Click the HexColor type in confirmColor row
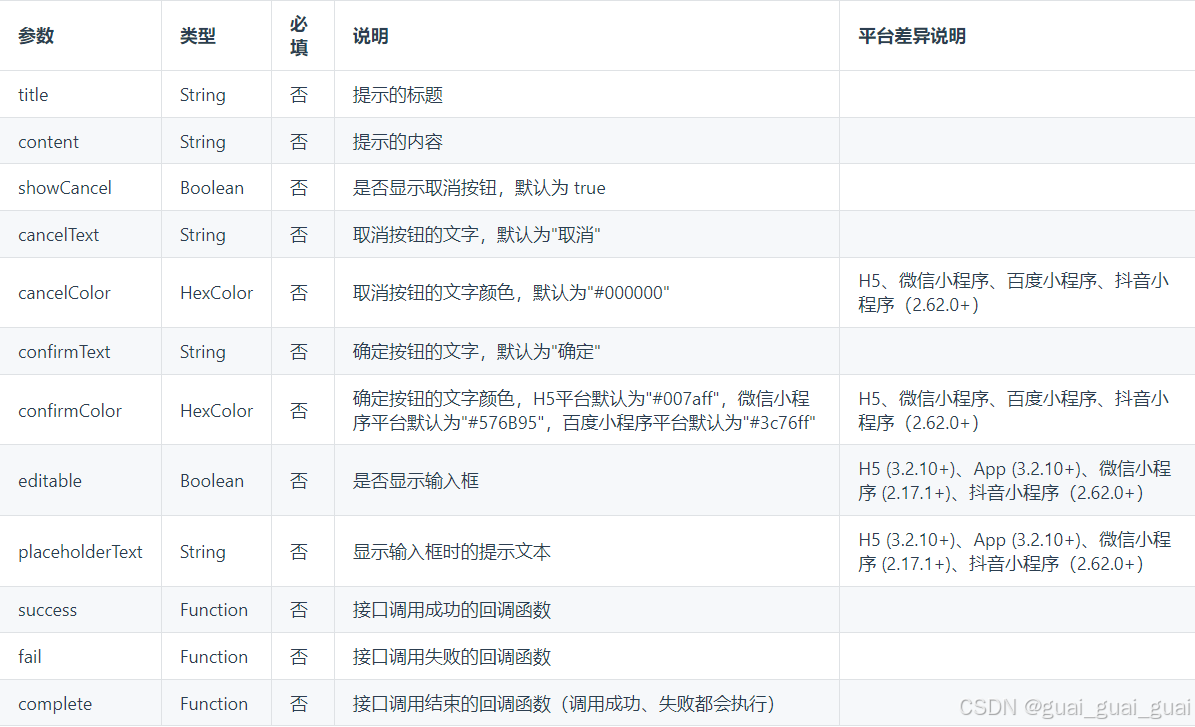 tap(216, 411)
